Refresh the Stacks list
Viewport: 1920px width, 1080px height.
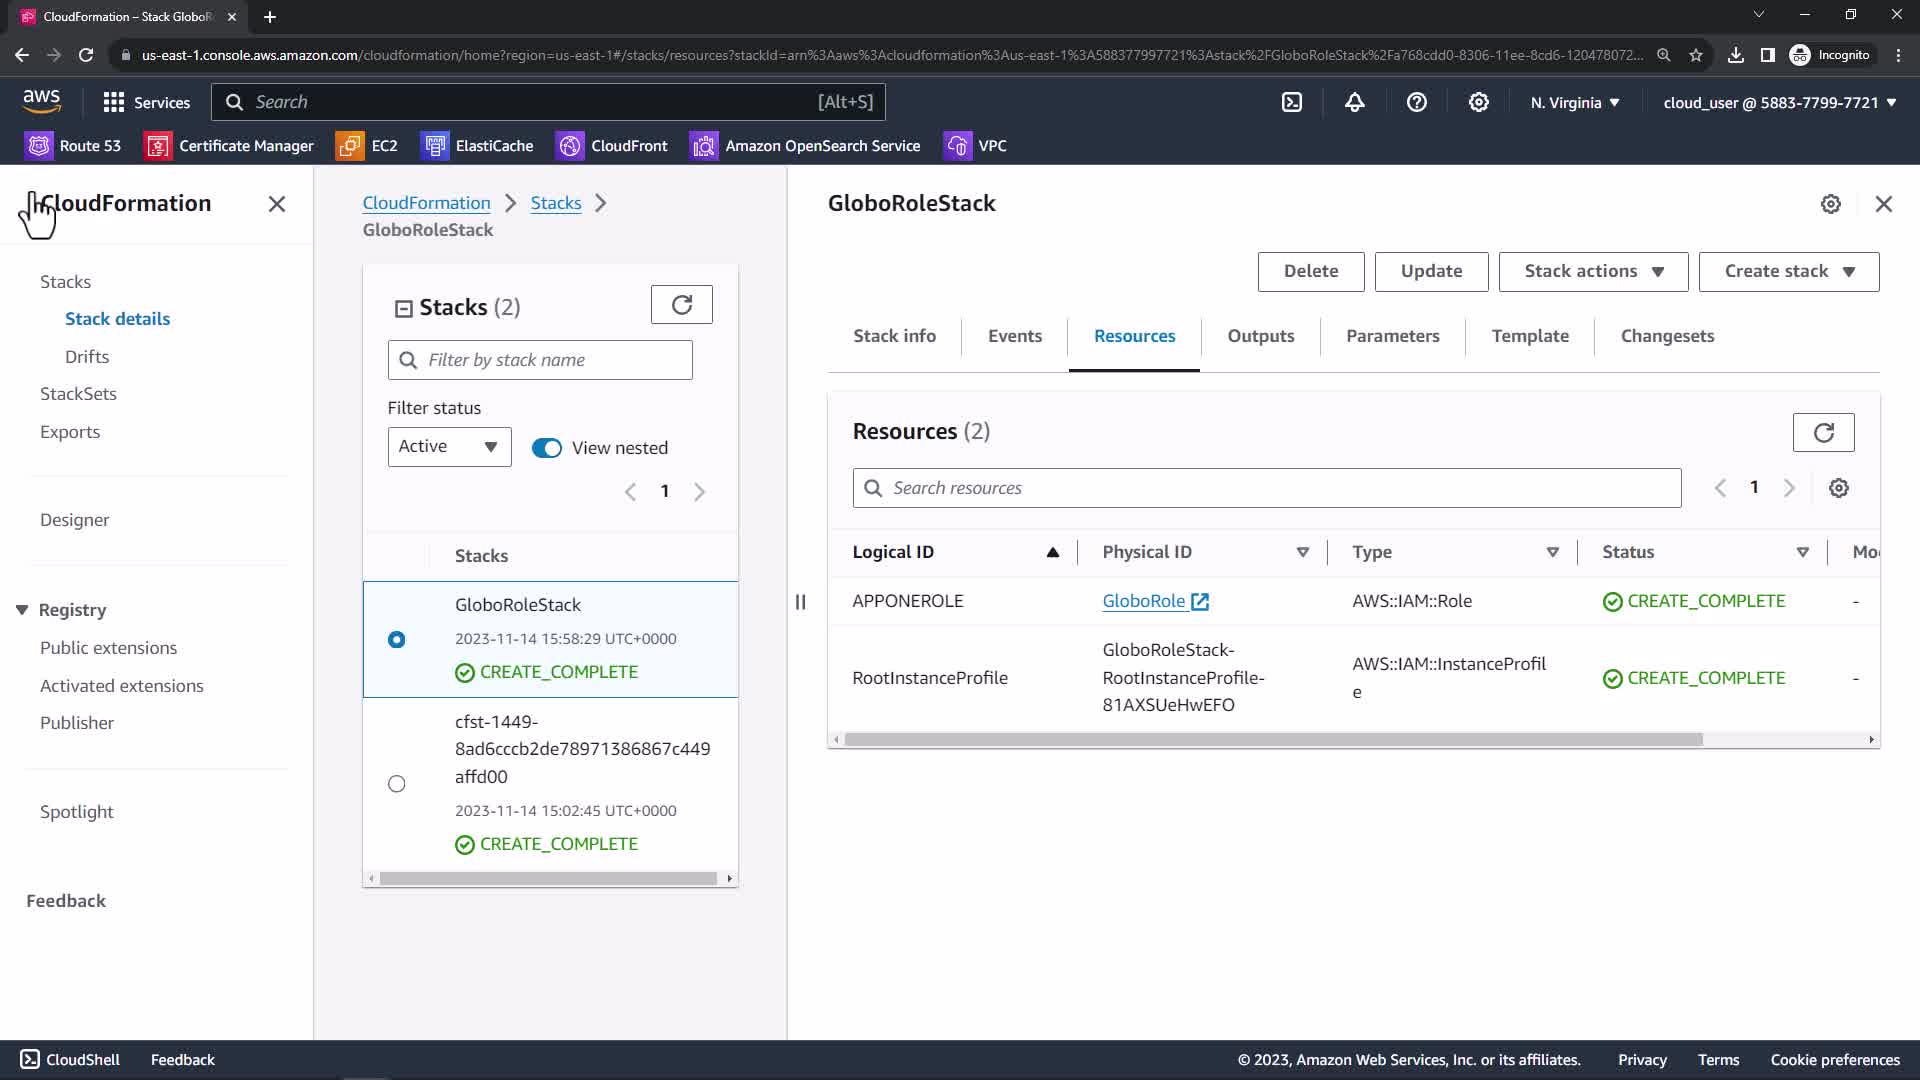tap(681, 305)
